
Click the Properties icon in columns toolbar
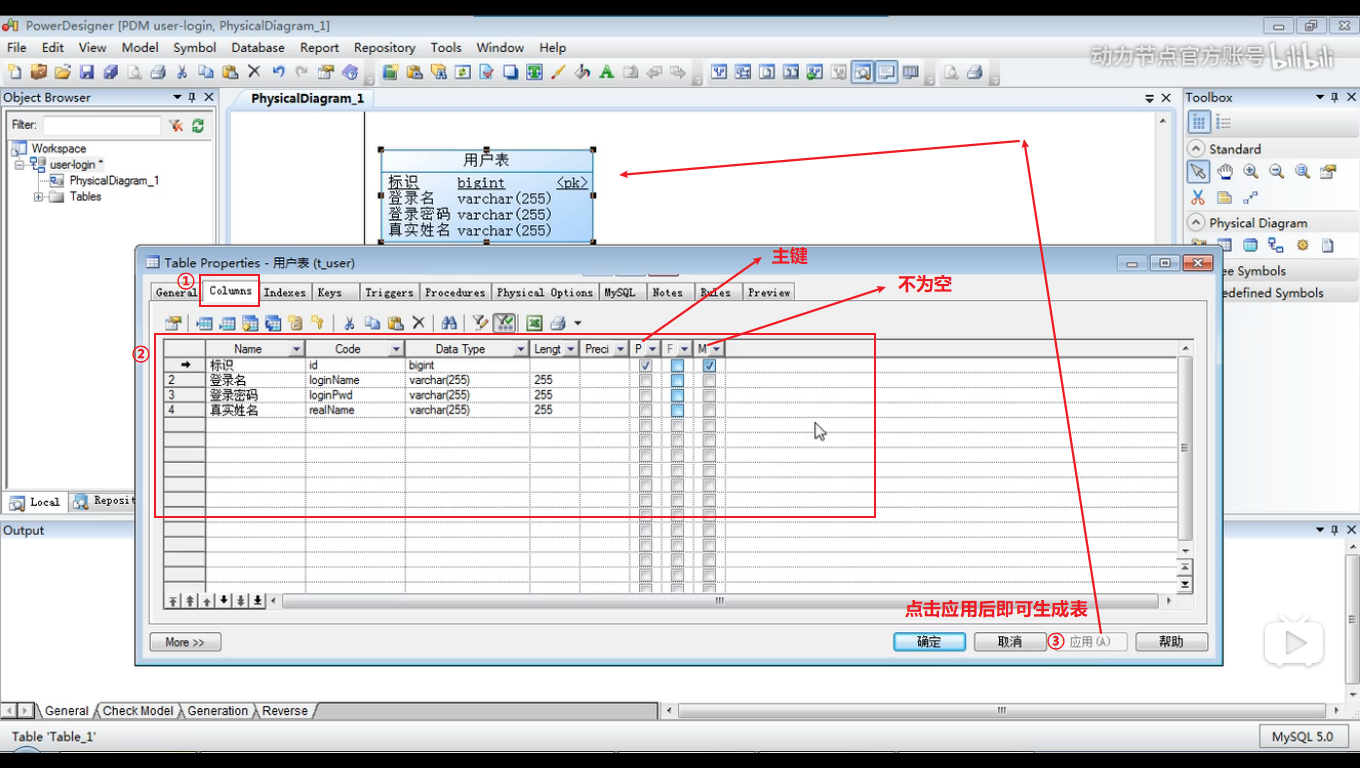173,323
